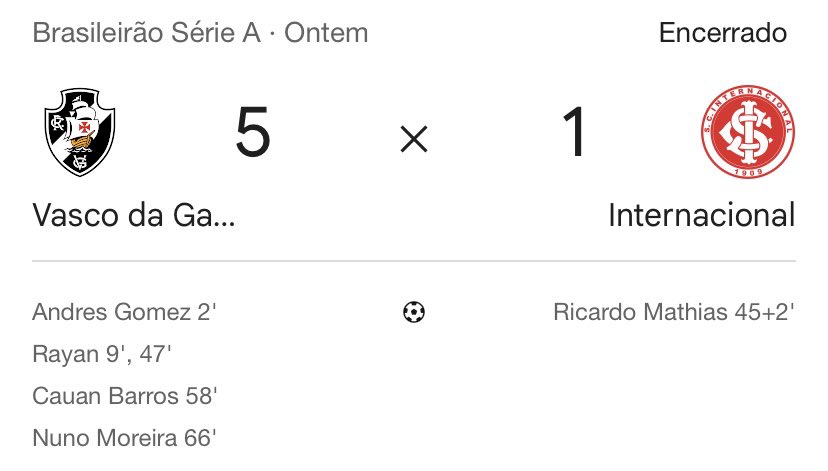Image resolution: width=828 pixels, height=471 pixels.
Task: Select Internacional's score of 1
Action: tap(575, 134)
